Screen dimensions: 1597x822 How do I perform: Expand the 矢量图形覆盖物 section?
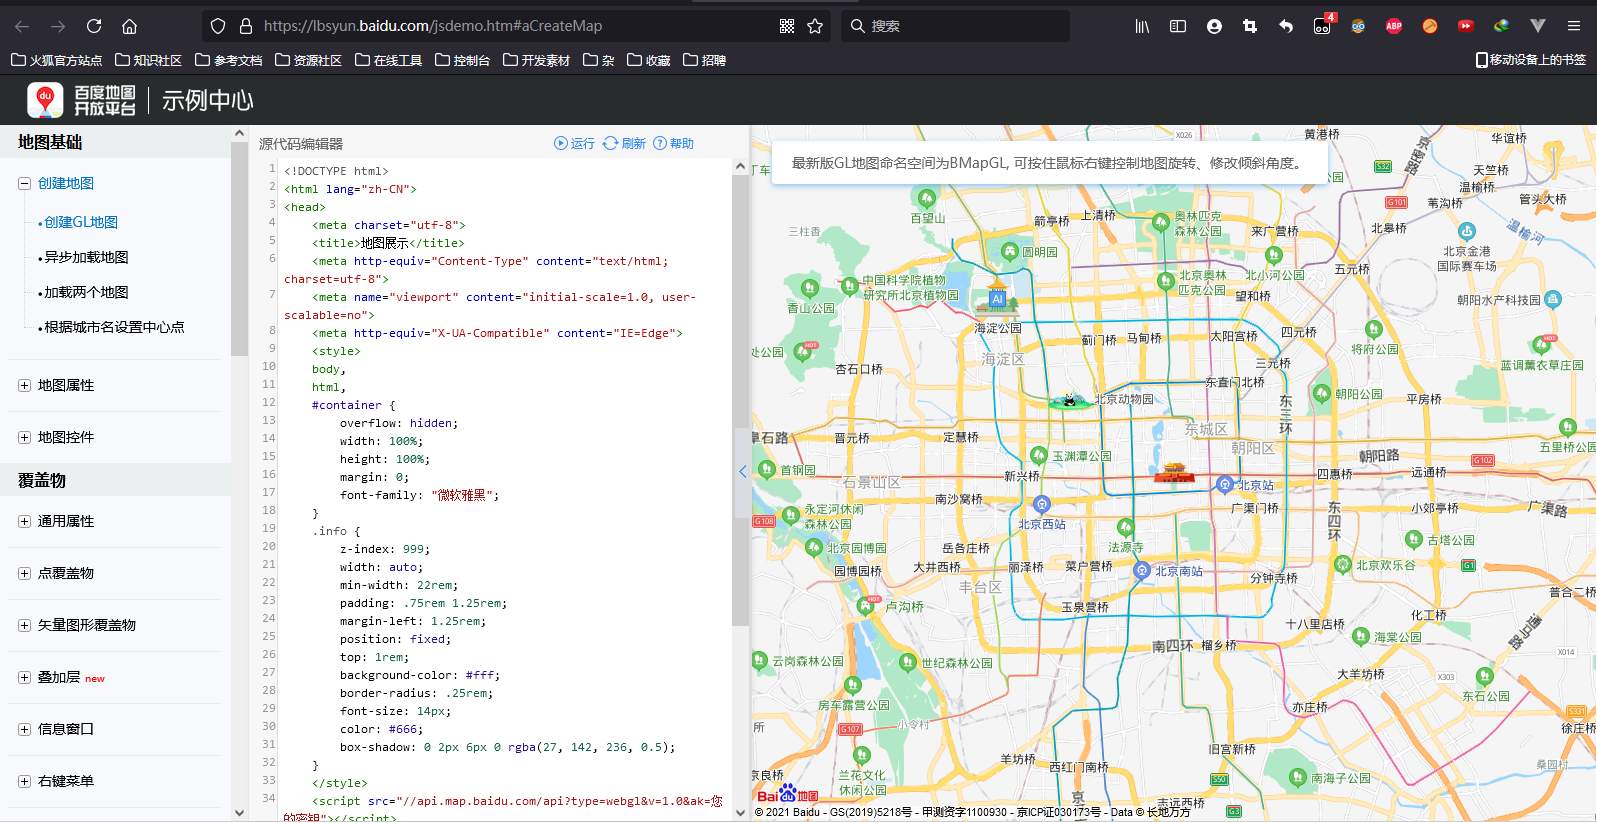point(24,625)
